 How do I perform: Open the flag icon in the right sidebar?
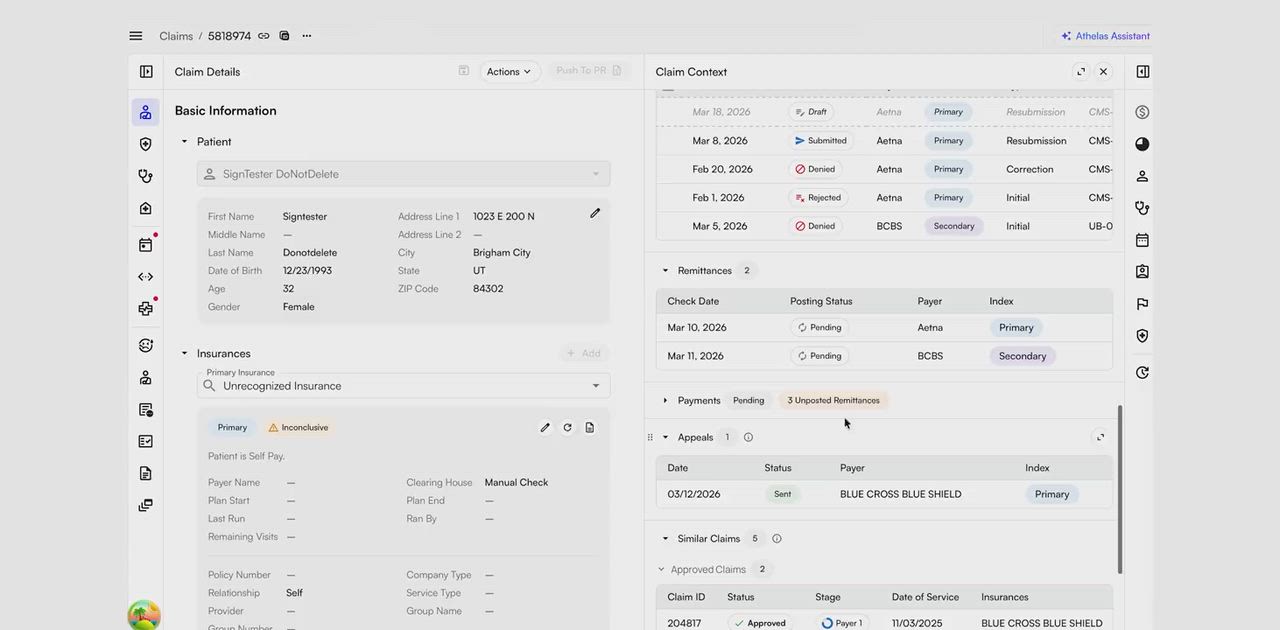tap(1142, 304)
